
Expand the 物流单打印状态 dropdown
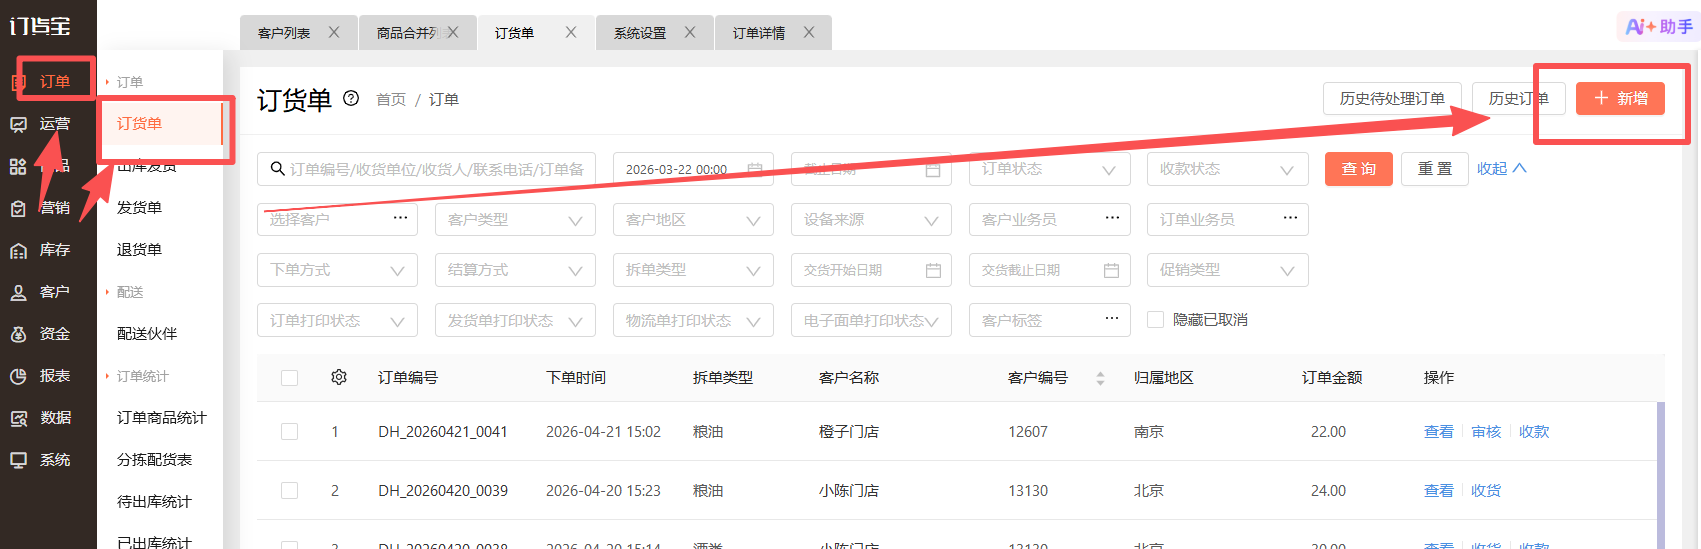point(693,320)
